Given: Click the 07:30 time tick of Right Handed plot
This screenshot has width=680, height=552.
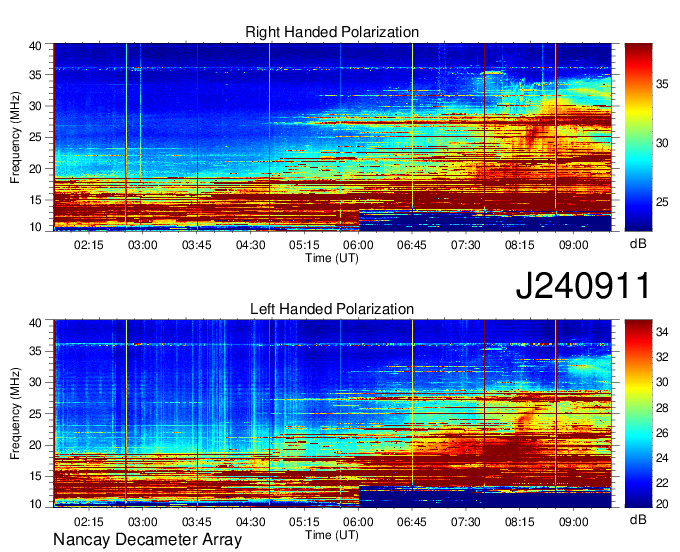Looking at the screenshot, I should (x=466, y=245).
